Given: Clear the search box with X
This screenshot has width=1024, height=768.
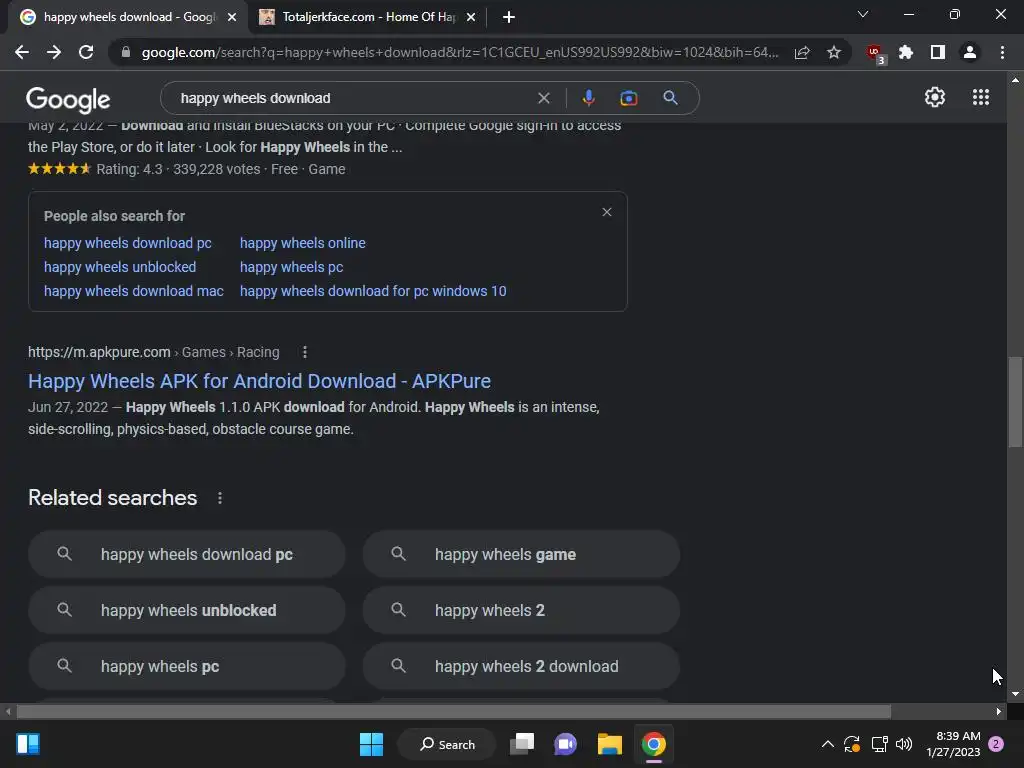Looking at the screenshot, I should [543, 98].
